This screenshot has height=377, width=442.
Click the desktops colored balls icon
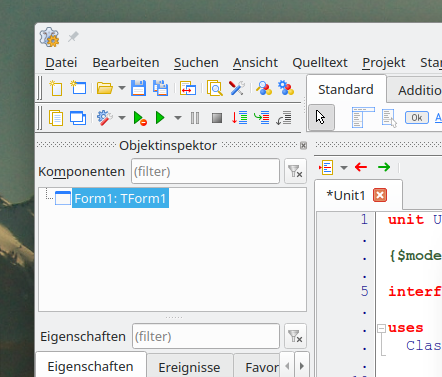click(264, 88)
